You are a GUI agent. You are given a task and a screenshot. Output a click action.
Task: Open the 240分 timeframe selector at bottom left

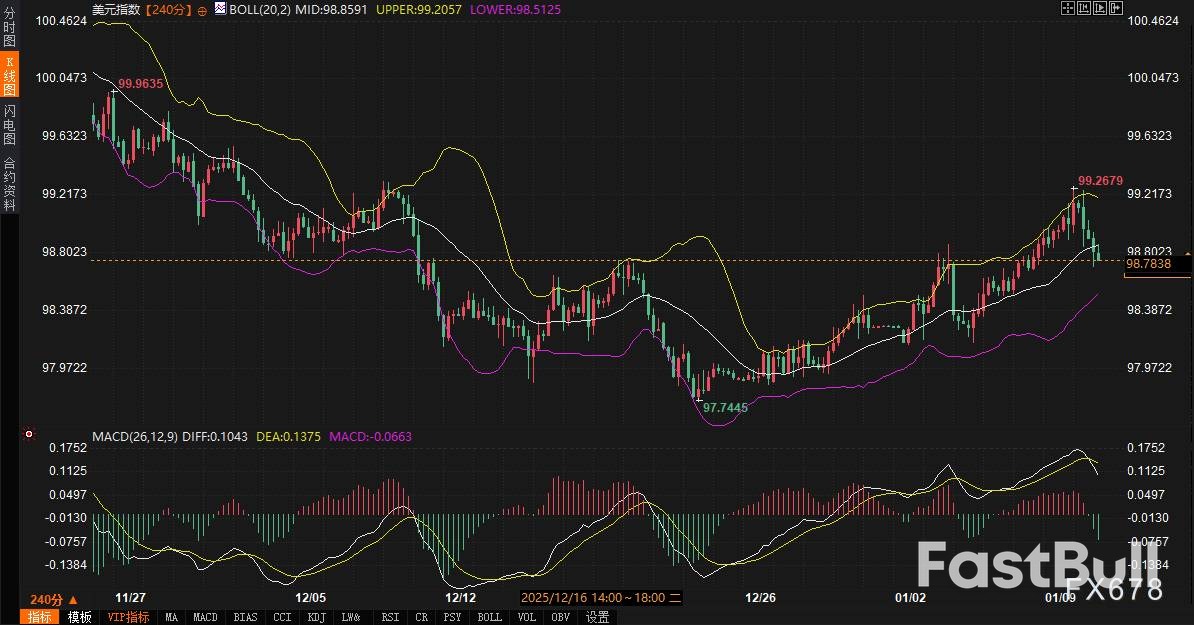53,599
